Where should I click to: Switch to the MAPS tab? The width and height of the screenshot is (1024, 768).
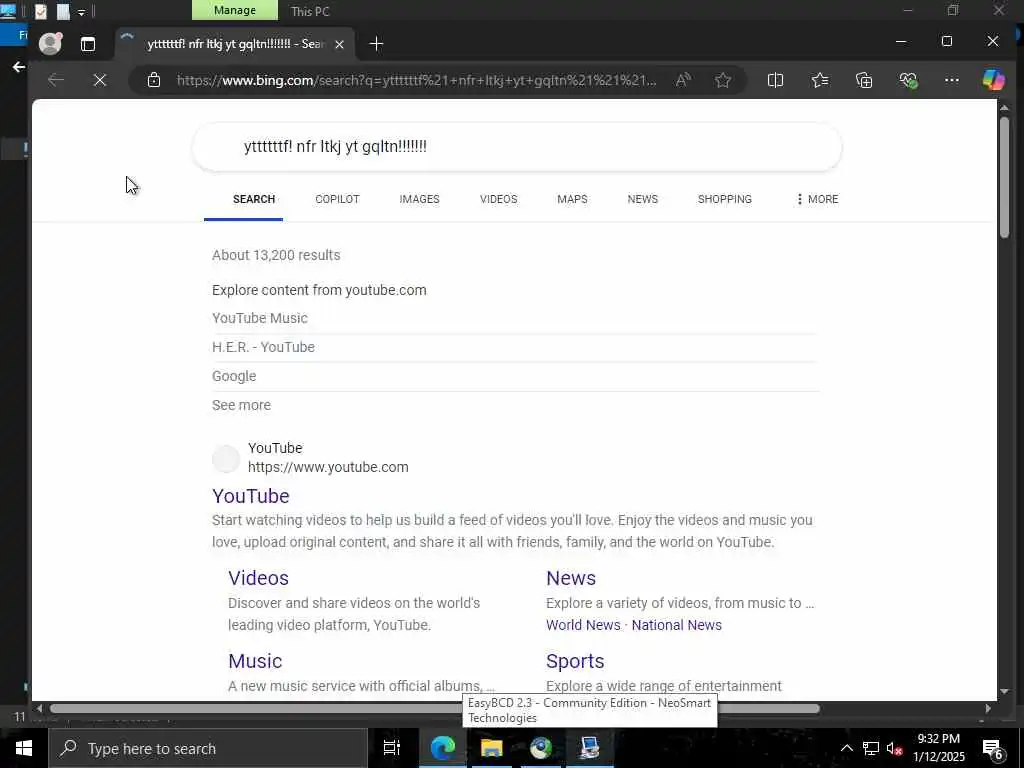coord(572,199)
